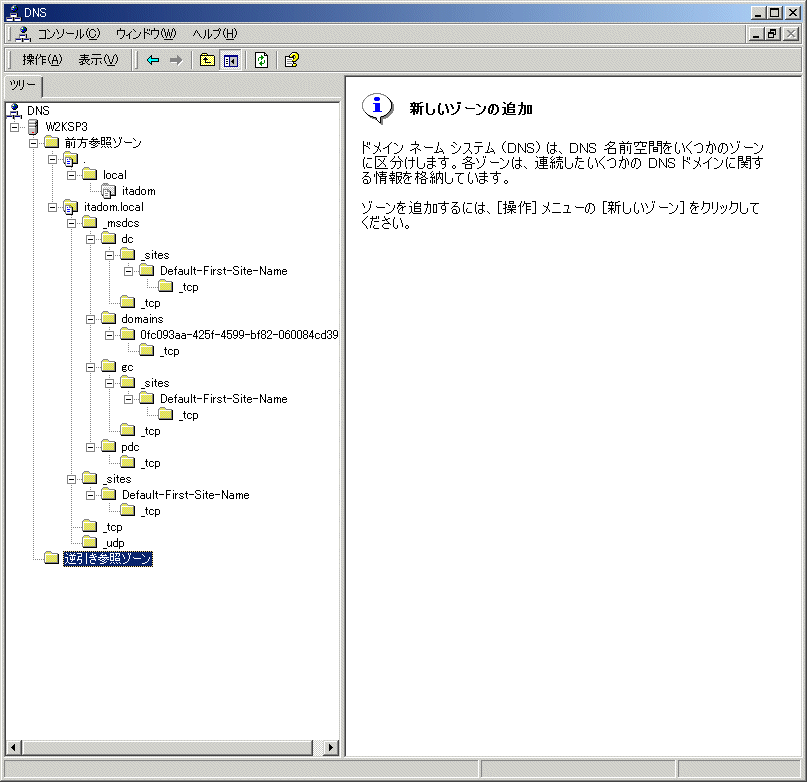Collapse the 前方参照ゾーン node
The image size is (807, 782).
[33, 143]
